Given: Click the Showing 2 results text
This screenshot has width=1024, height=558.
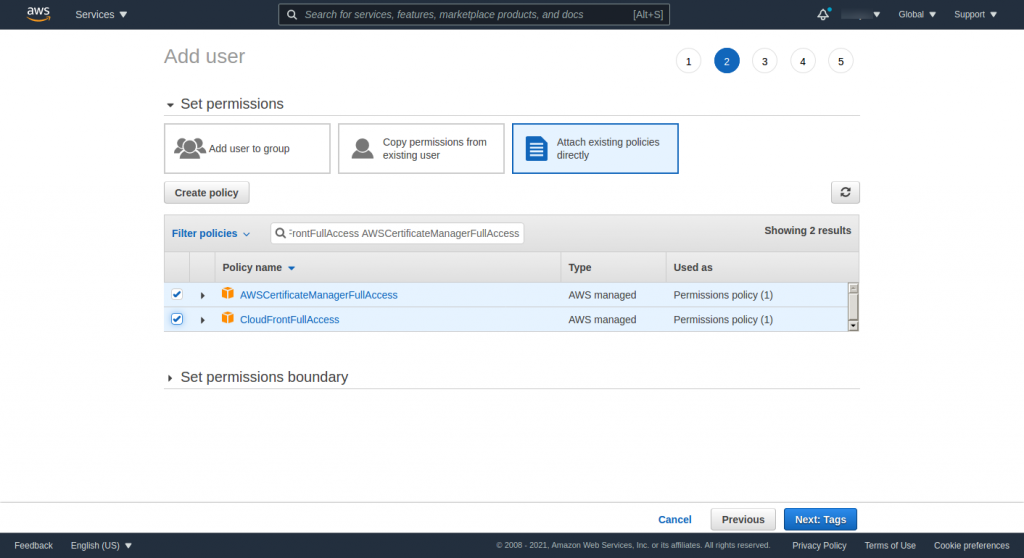Looking at the screenshot, I should pyautogui.click(x=808, y=230).
